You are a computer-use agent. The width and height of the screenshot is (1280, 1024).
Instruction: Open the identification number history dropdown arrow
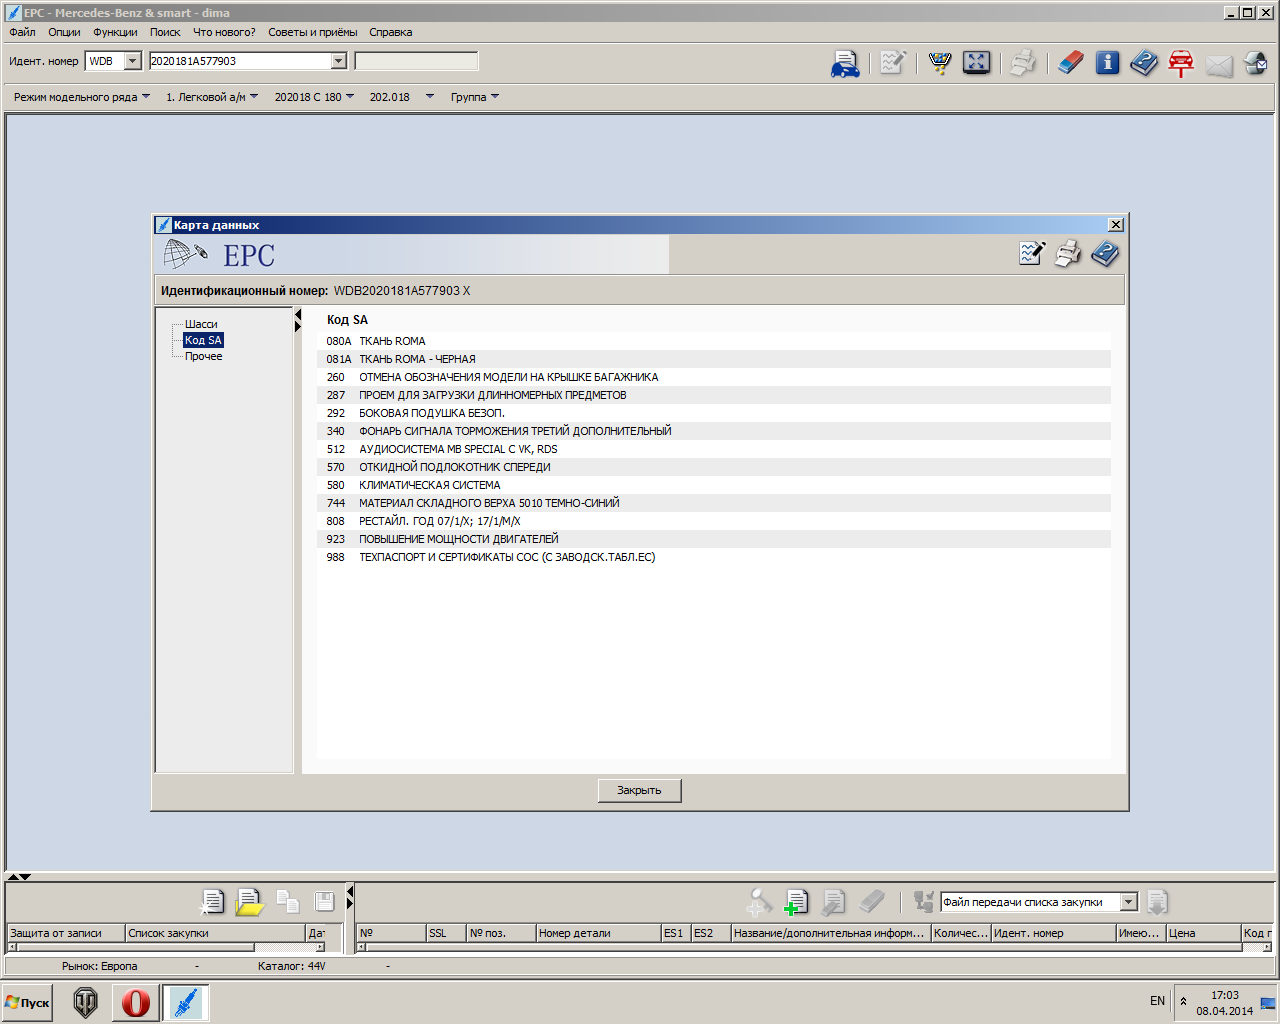pyautogui.click(x=338, y=61)
